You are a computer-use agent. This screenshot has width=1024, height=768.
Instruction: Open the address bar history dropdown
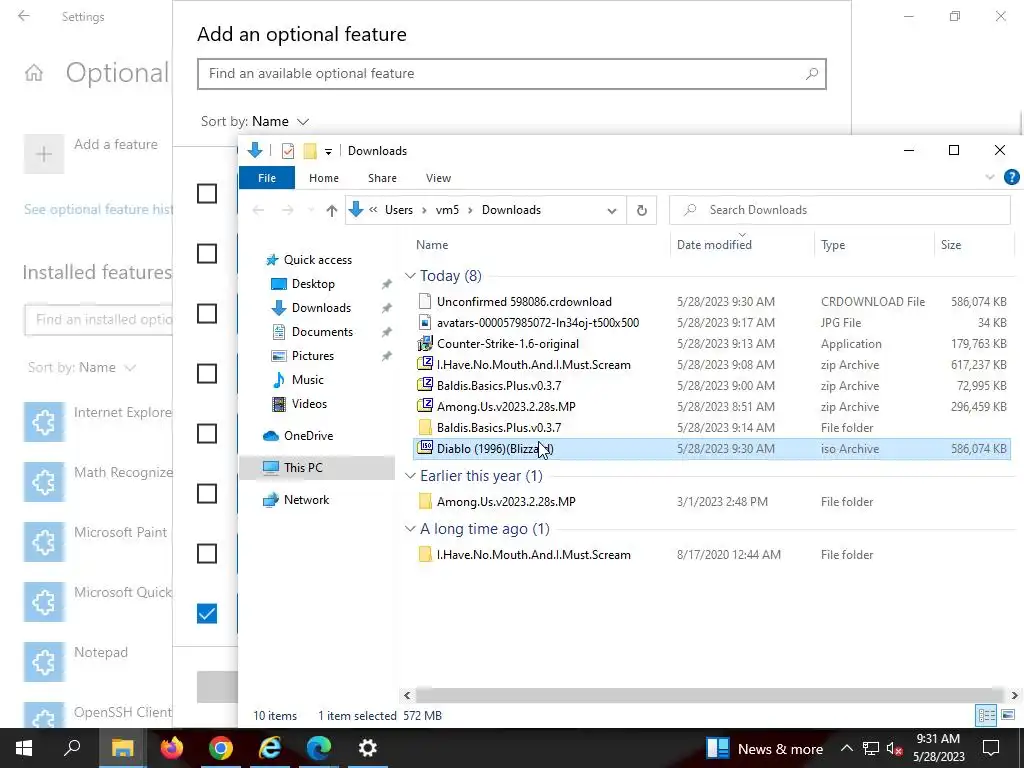[x=612, y=210]
